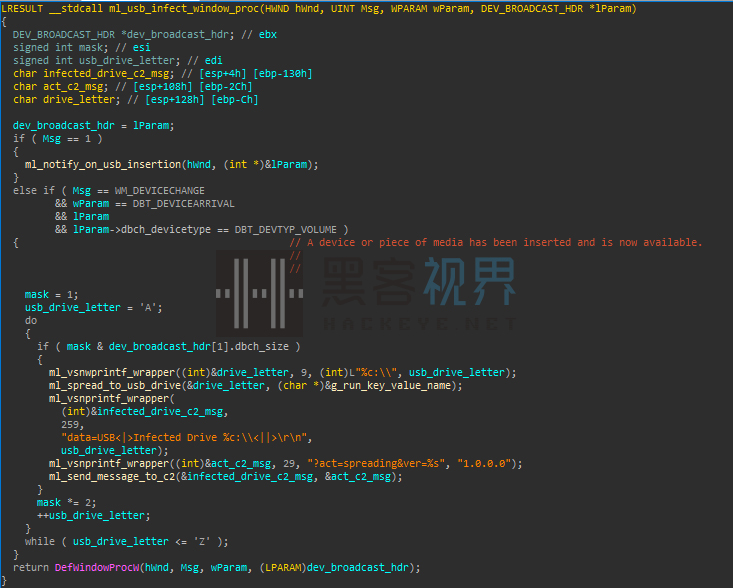Click the 'mask *= 2;' statement
The image size is (733, 588).
tap(66, 502)
